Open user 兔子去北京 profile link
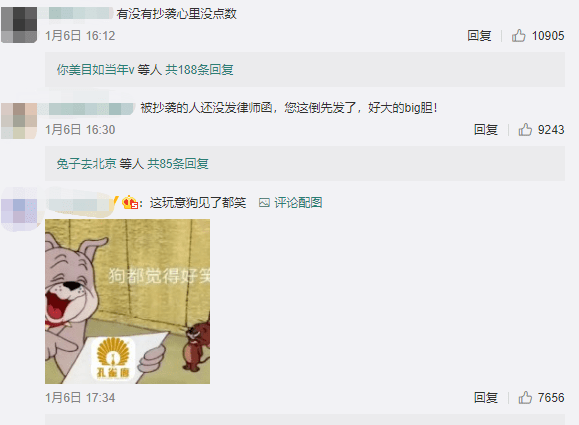Viewport: 579px width, 425px height. 86,163
